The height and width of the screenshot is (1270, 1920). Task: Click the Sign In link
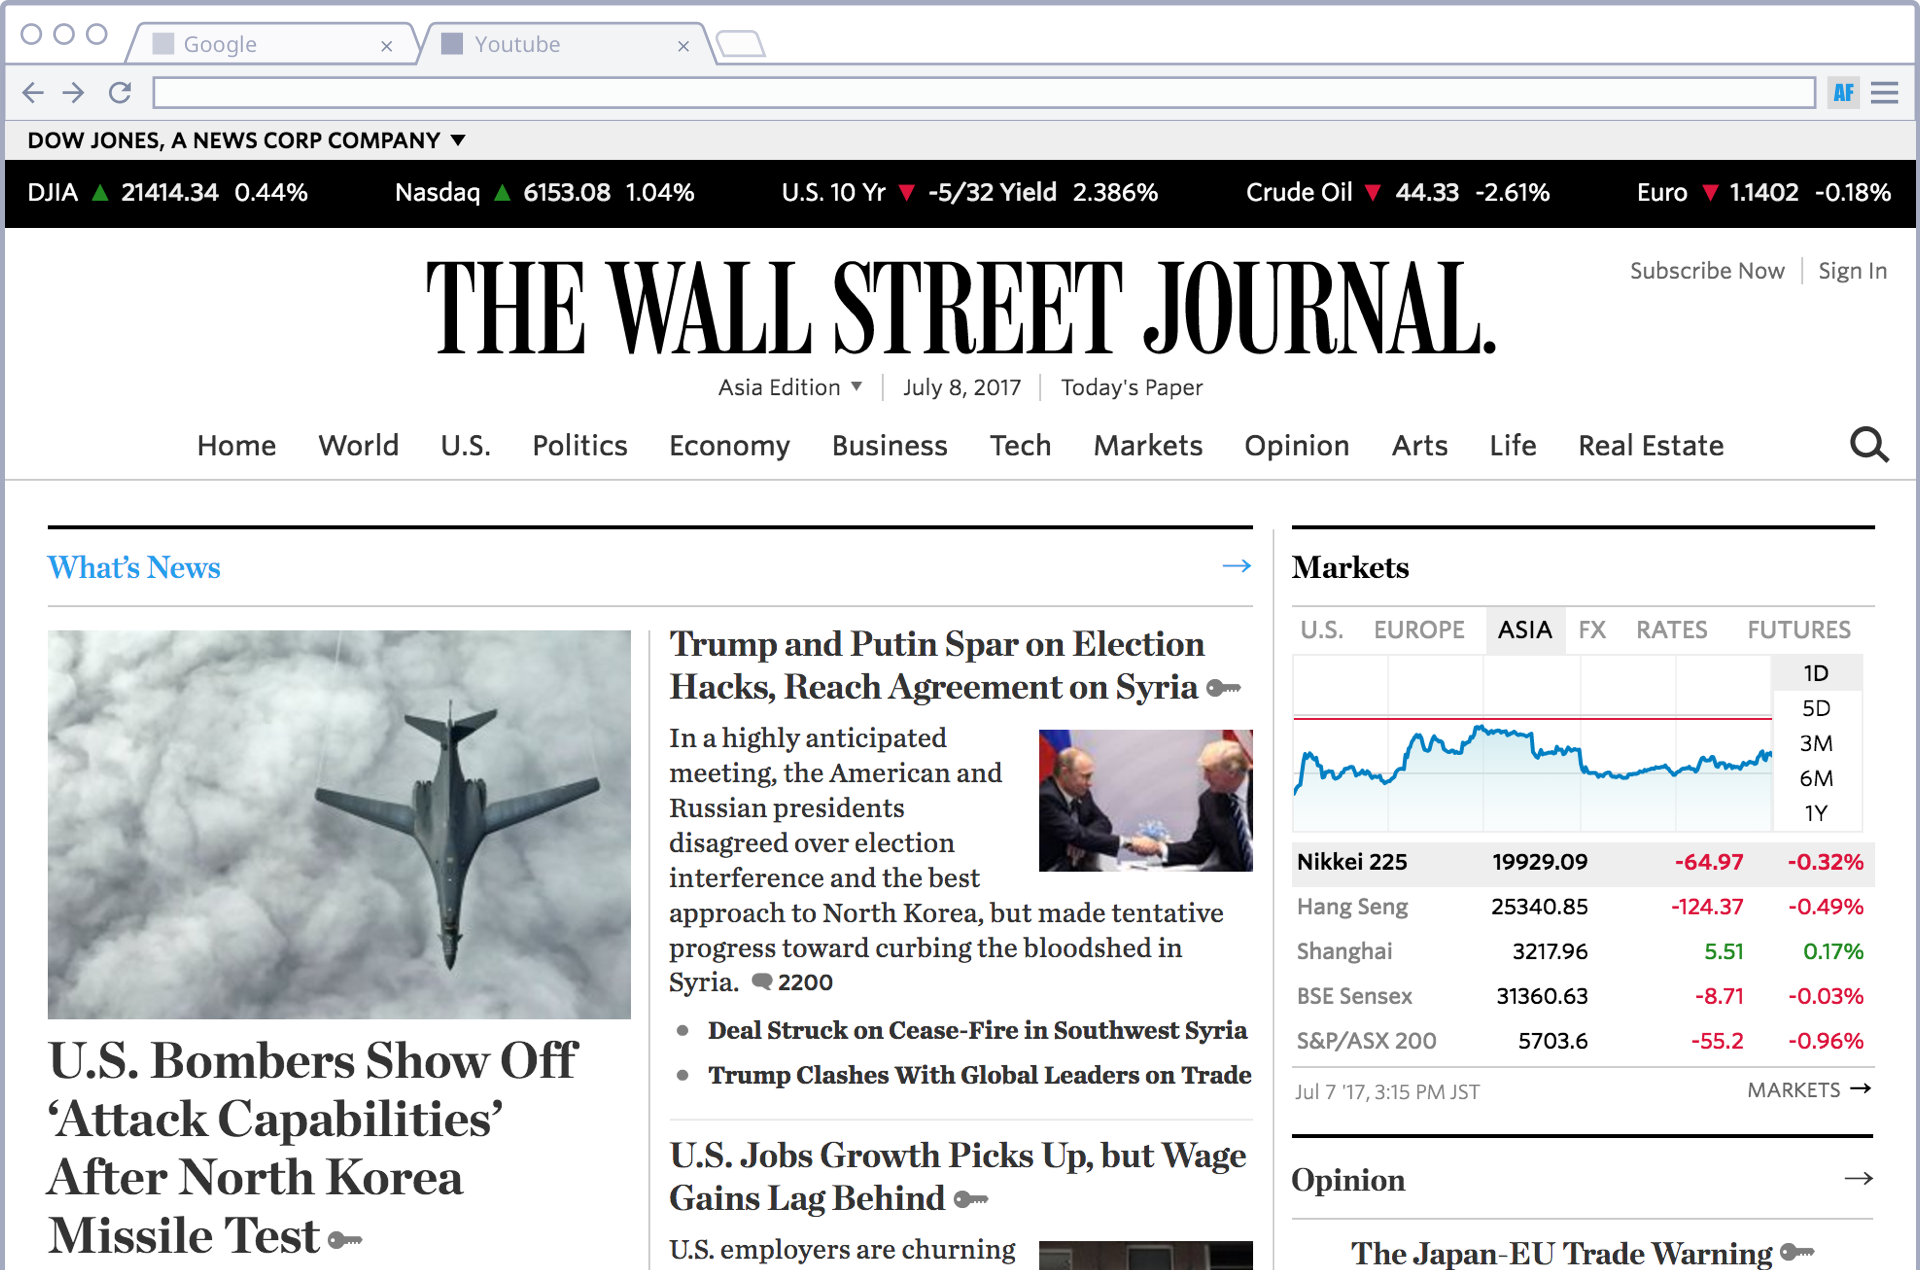(x=1852, y=271)
